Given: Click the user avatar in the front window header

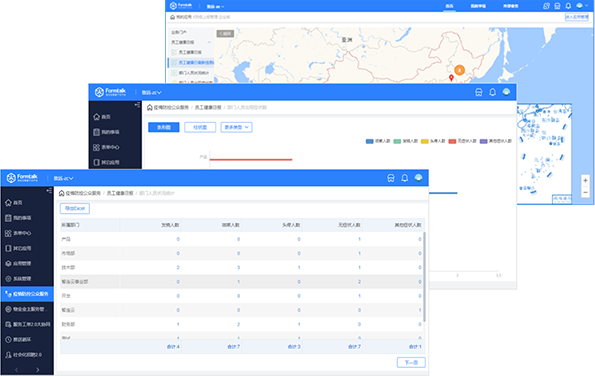Looking at the screenshot, I should 419,178.
